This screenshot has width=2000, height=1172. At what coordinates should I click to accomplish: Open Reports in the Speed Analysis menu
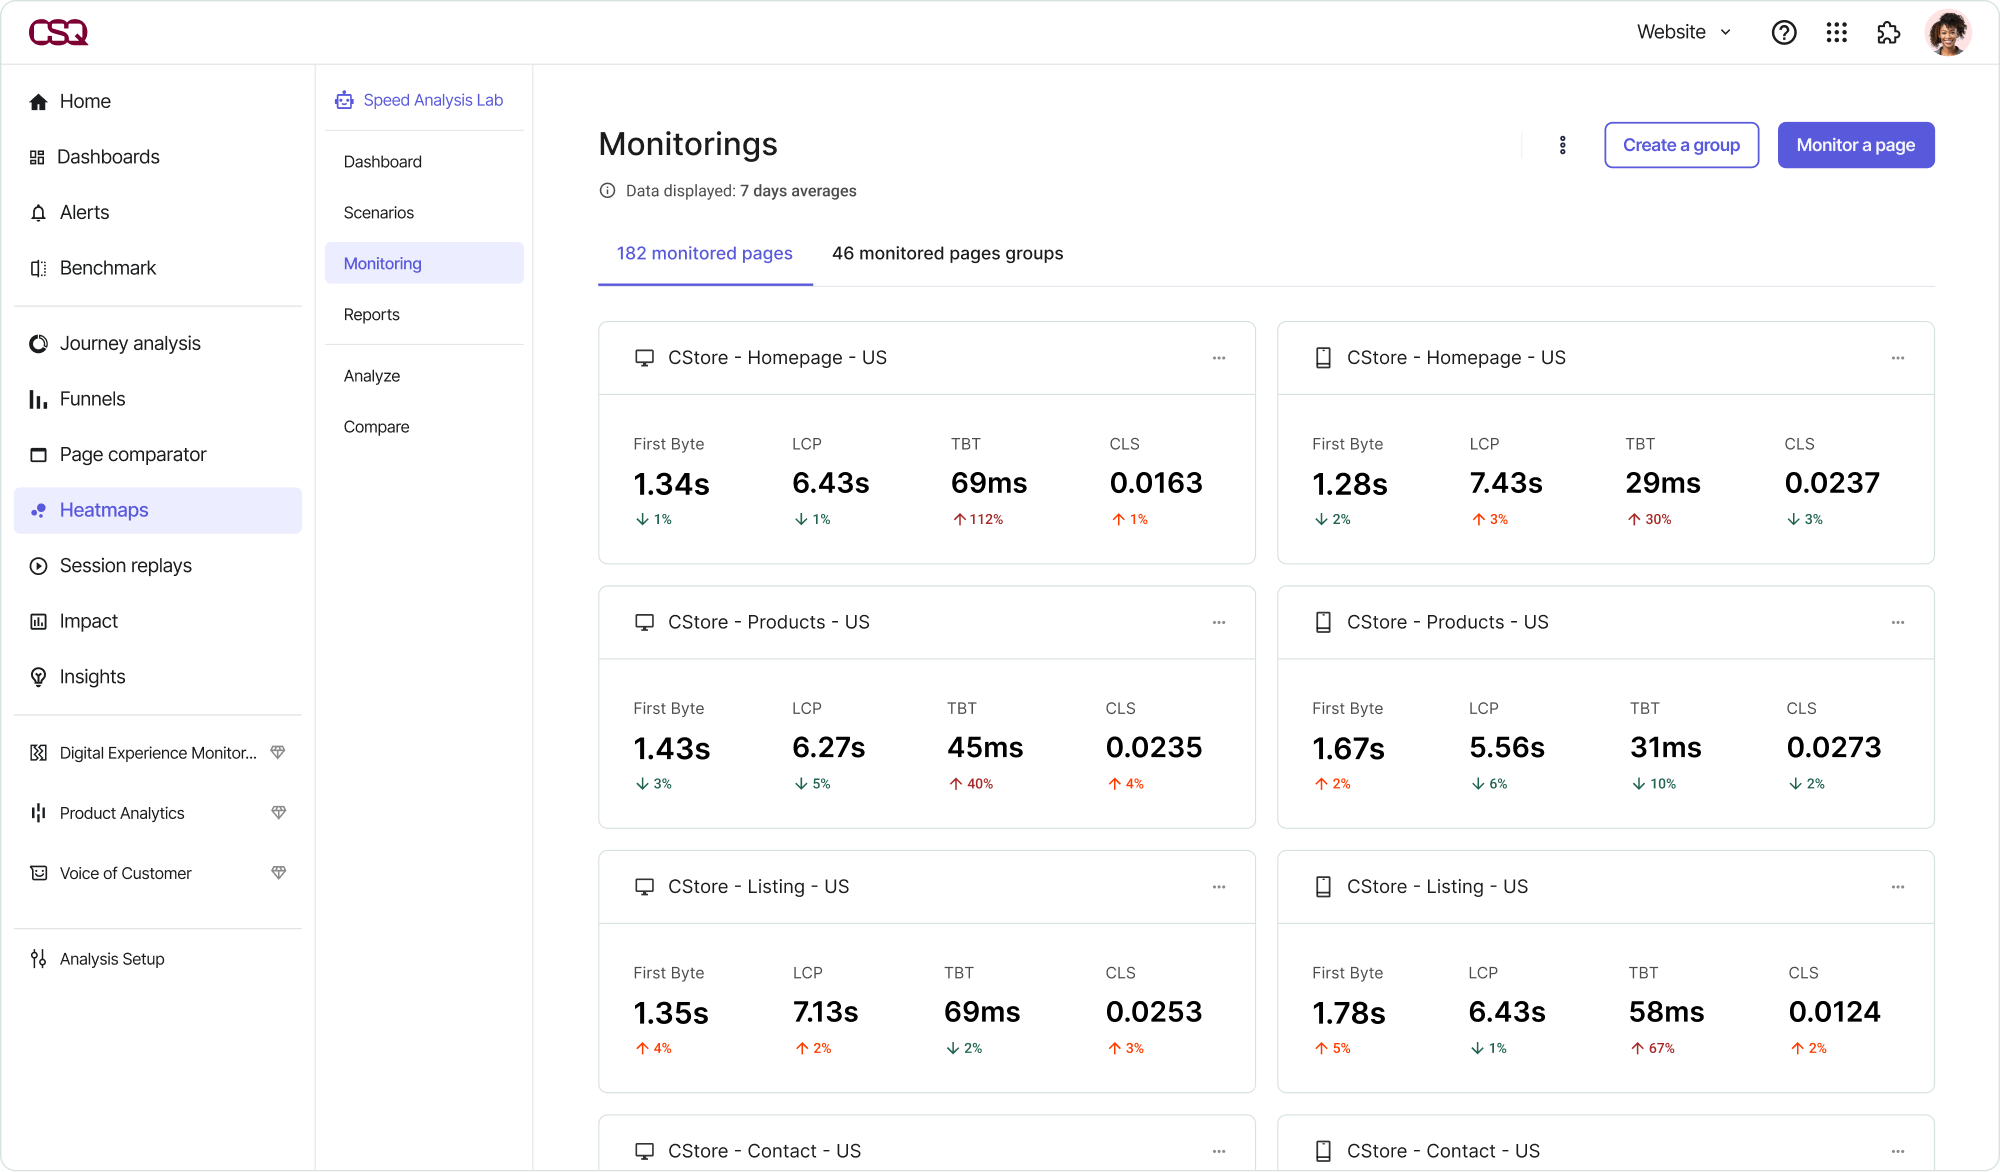point(371,314)
